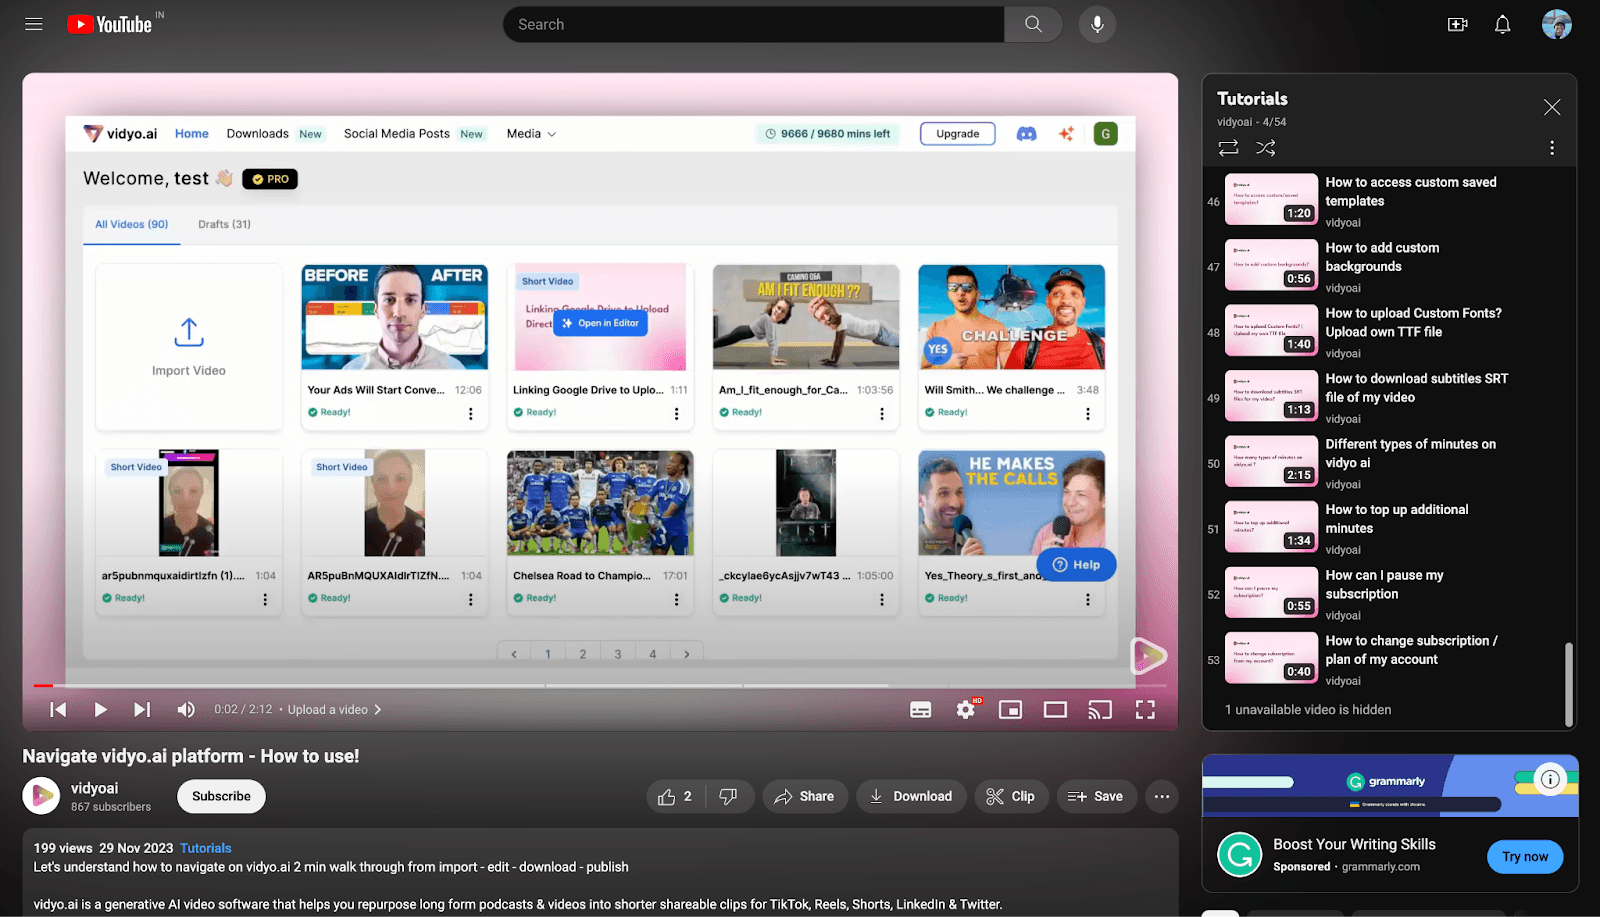Open the grammarly.com sponsored link
Screen dimensions: 1600x917
1380,867
